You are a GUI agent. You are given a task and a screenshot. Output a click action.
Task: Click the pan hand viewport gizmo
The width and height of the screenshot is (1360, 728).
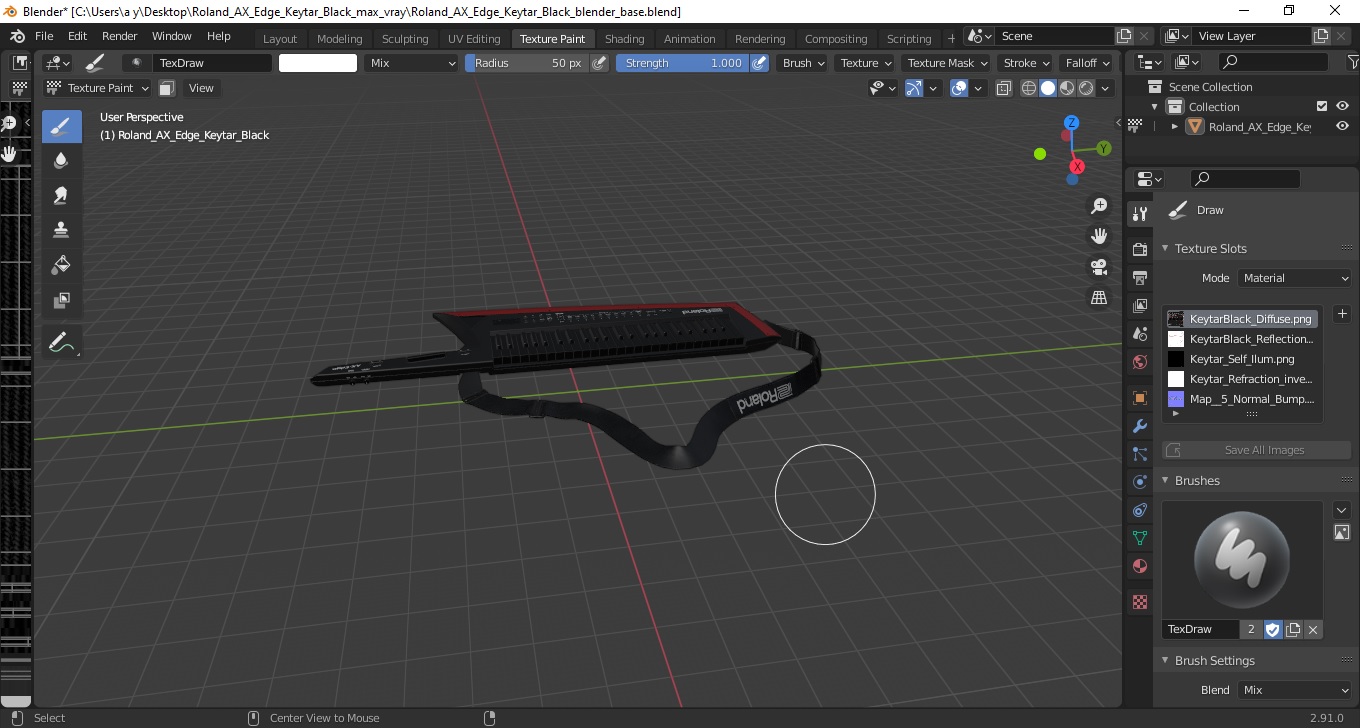pos(1099,236)
